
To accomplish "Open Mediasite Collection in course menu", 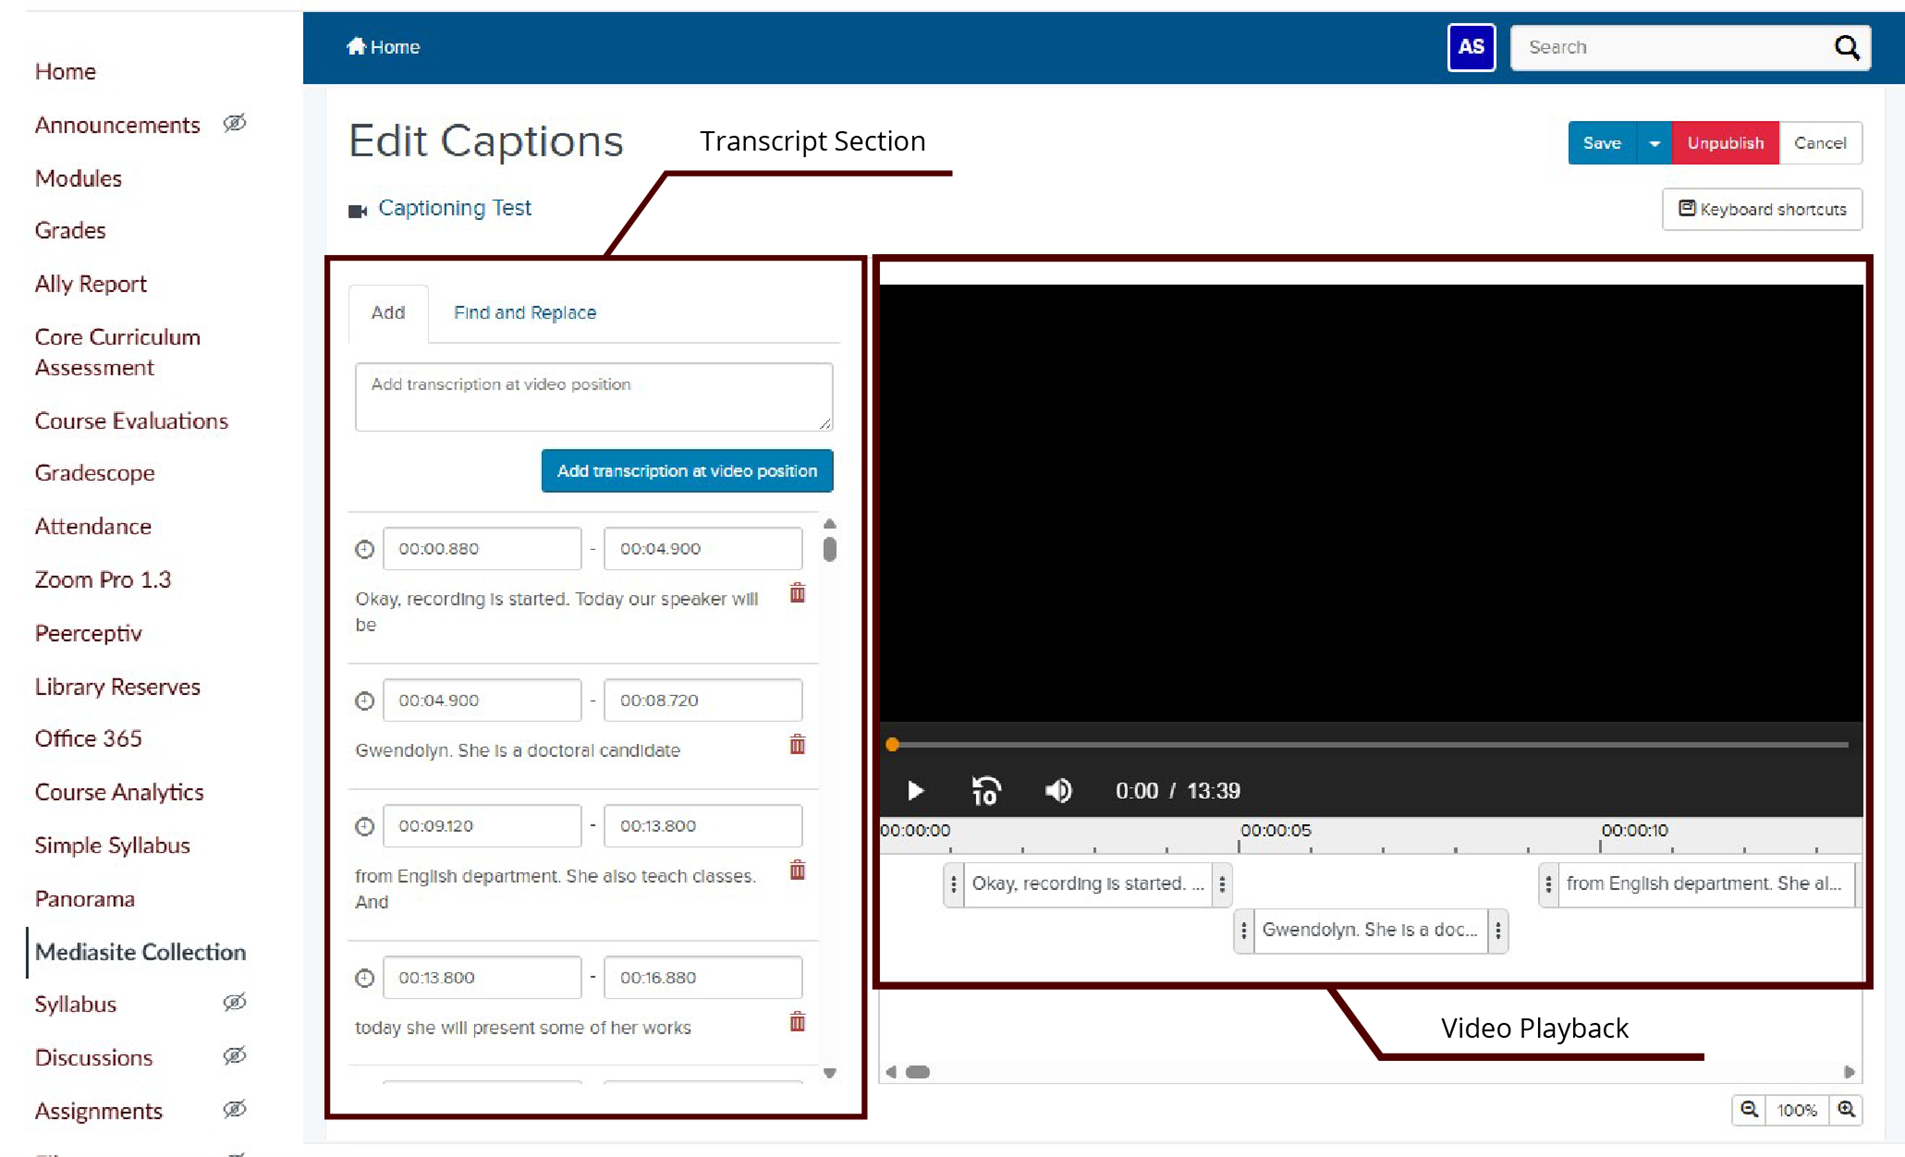I will 140,952.
